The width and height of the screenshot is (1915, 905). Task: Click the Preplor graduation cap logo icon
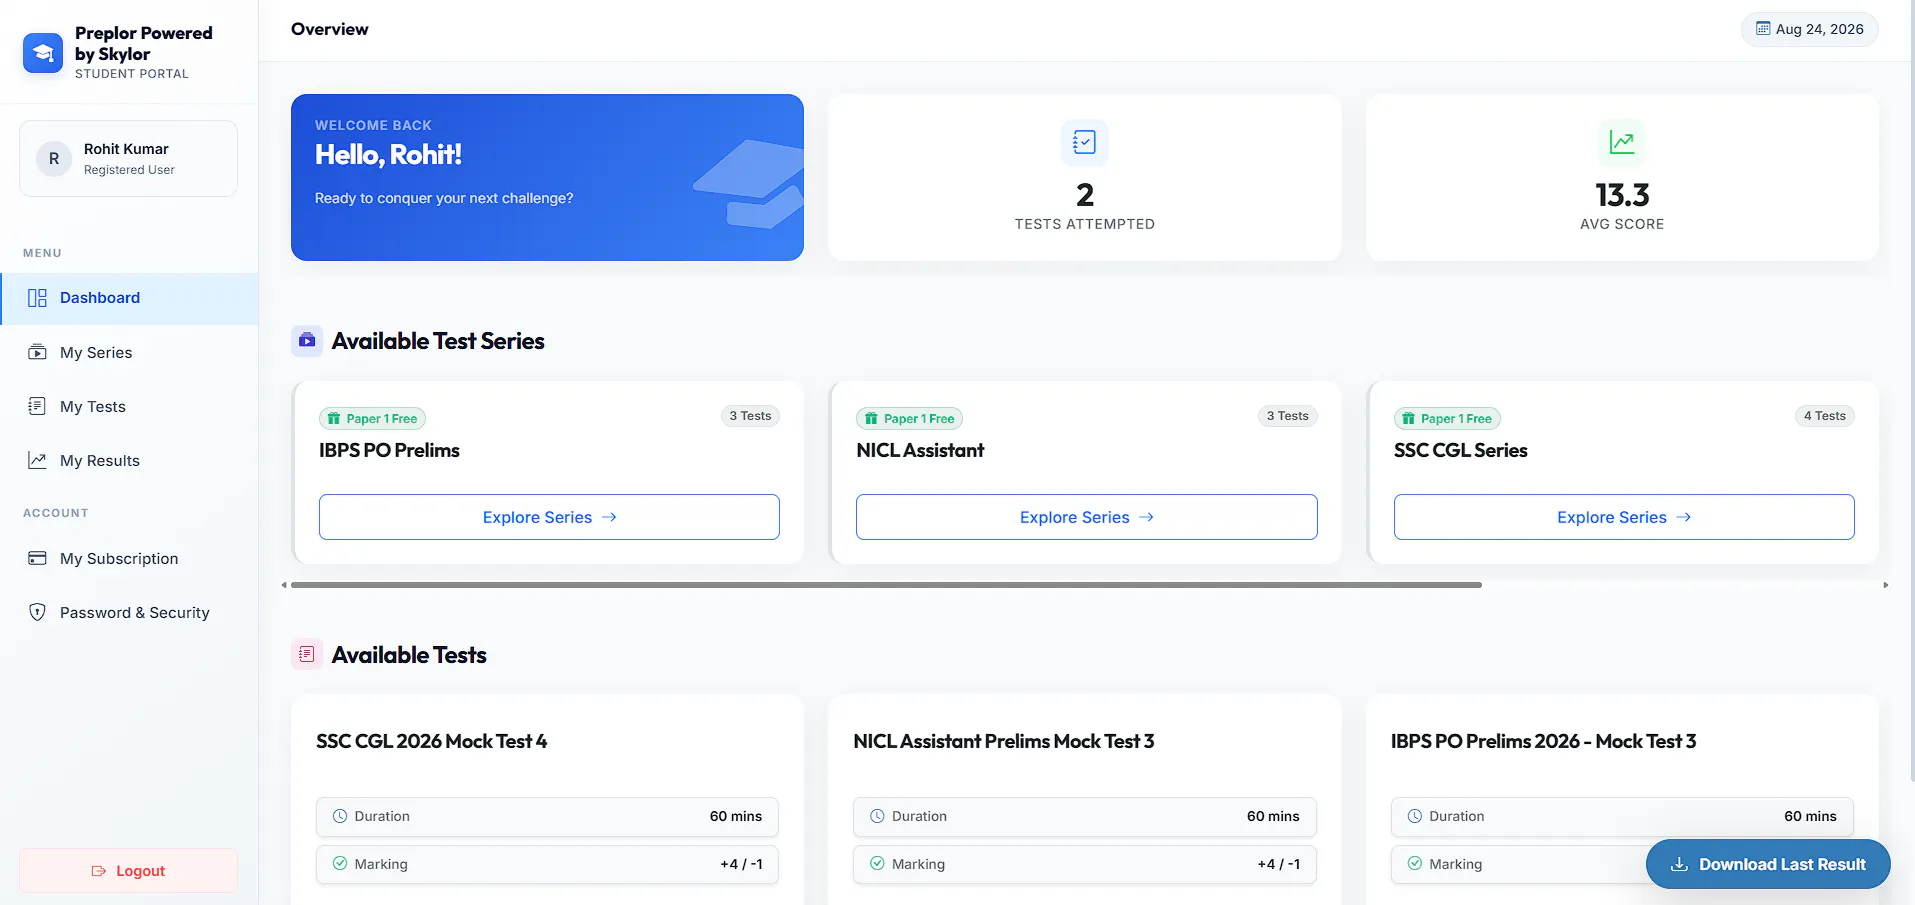[43, 53]
